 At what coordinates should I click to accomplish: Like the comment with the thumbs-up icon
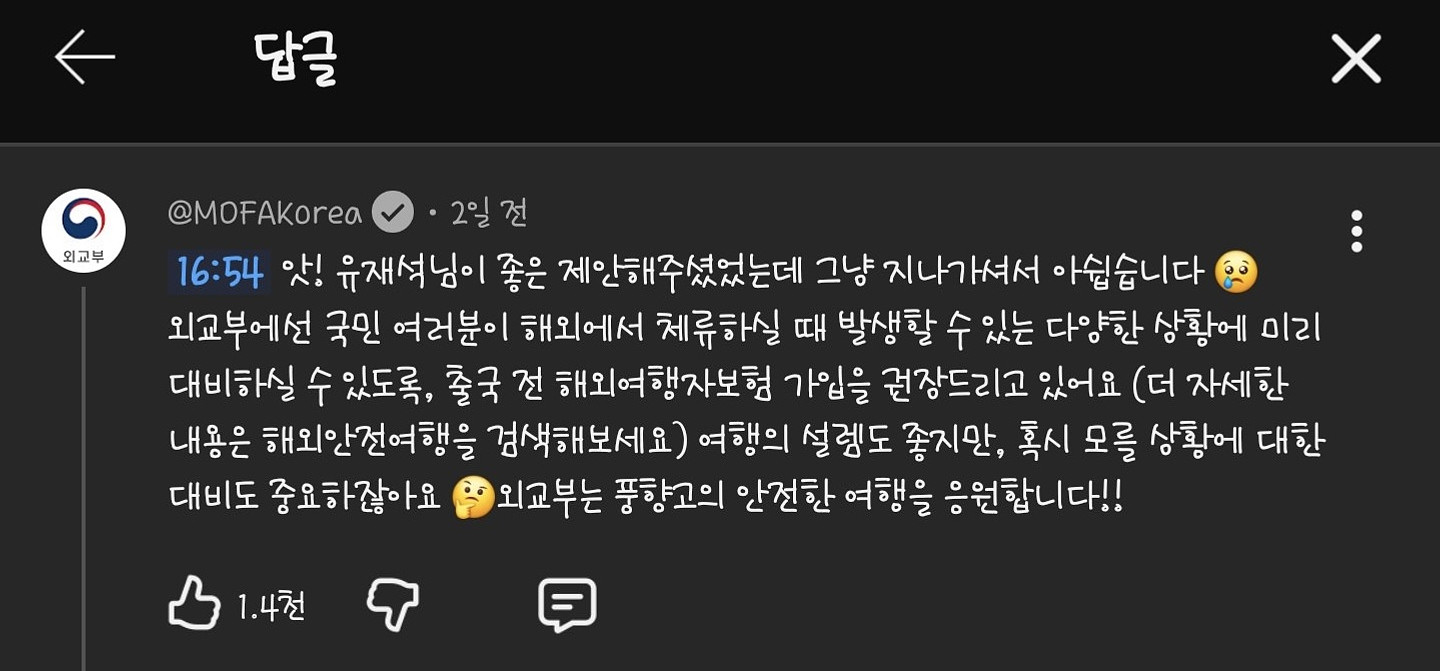click(194, 604)
